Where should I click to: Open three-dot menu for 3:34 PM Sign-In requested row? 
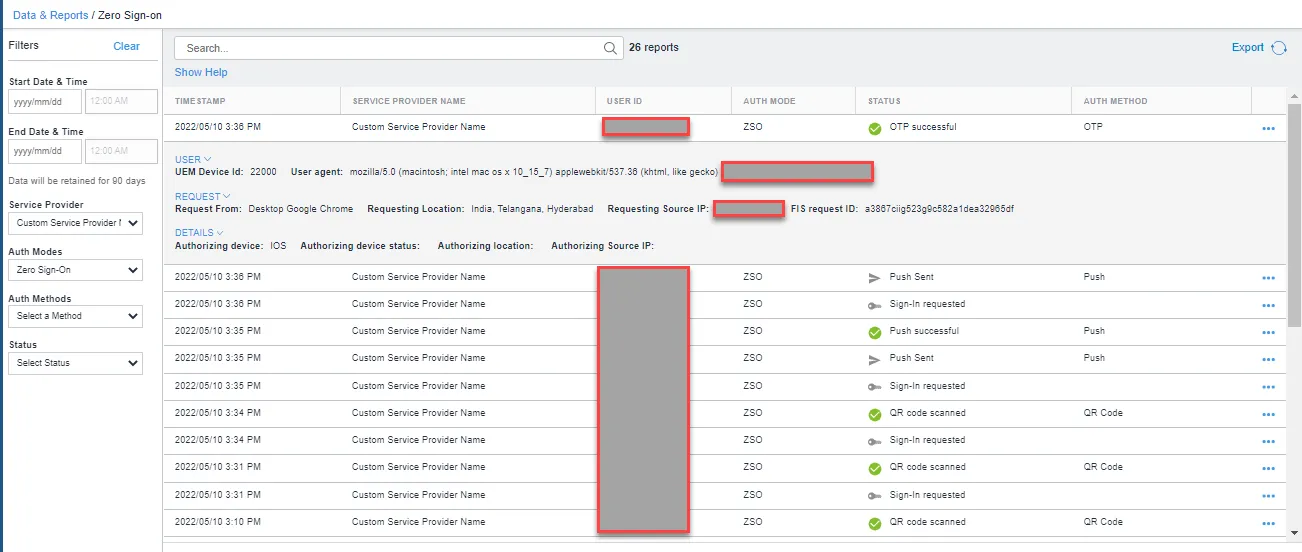tap(1269, 442)
